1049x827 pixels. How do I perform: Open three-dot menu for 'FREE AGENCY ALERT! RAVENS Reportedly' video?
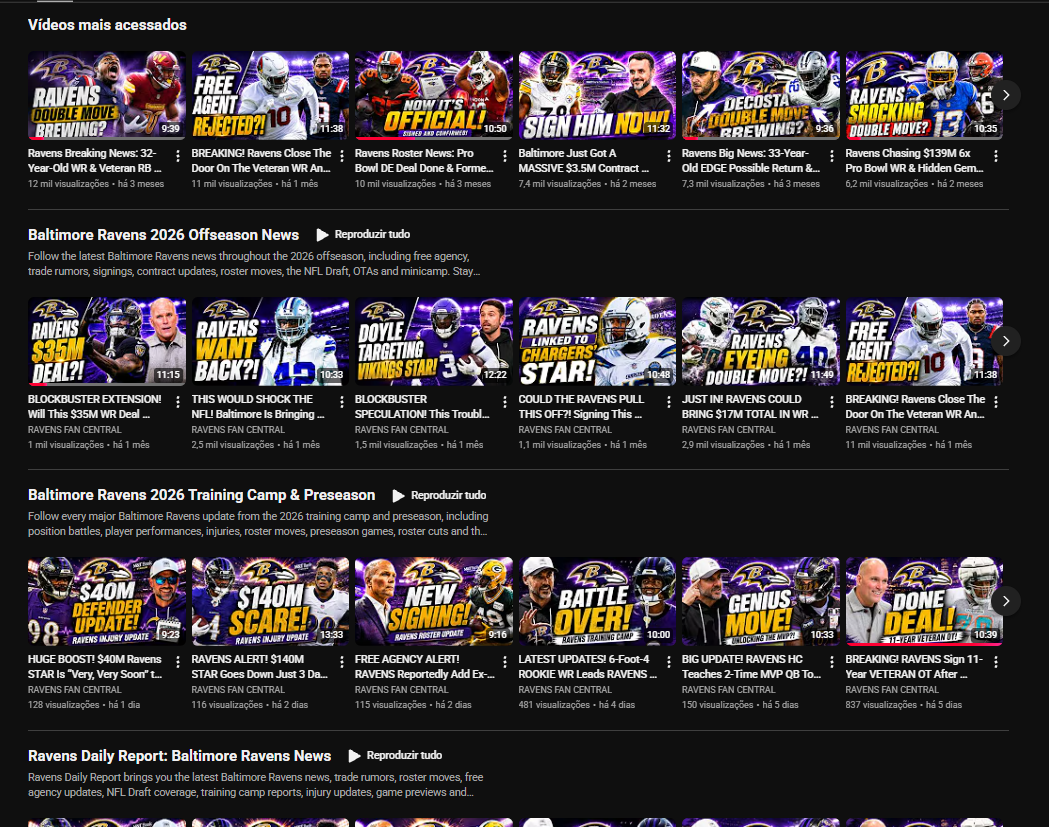505,662
